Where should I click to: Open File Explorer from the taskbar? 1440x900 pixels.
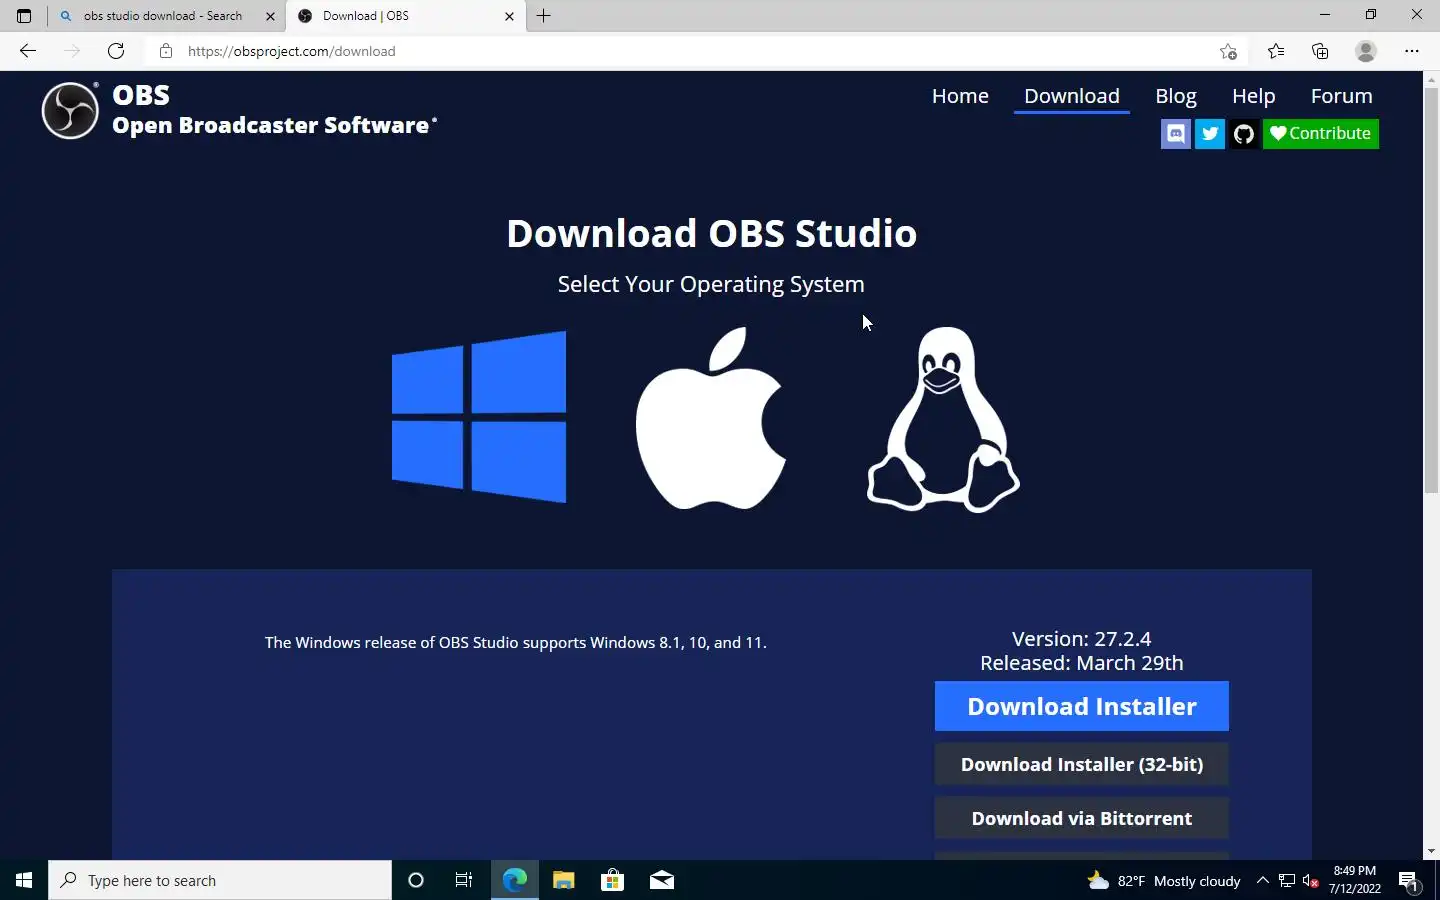pyautogui.click(x=563, y=880)
